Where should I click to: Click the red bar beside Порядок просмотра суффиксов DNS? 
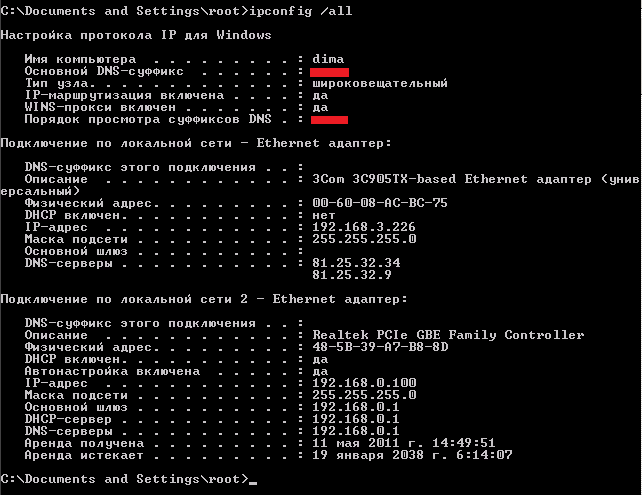(329, 120)
